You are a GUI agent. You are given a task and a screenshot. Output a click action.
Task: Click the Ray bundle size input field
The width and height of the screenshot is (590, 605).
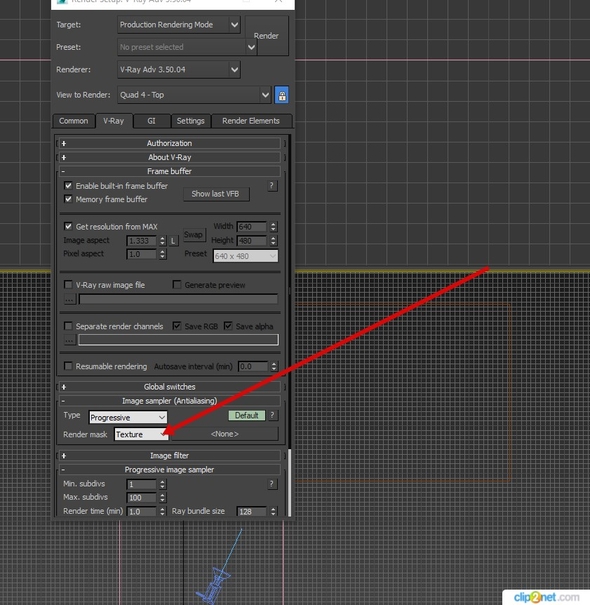pyautogui.click(x=252, y=512)
